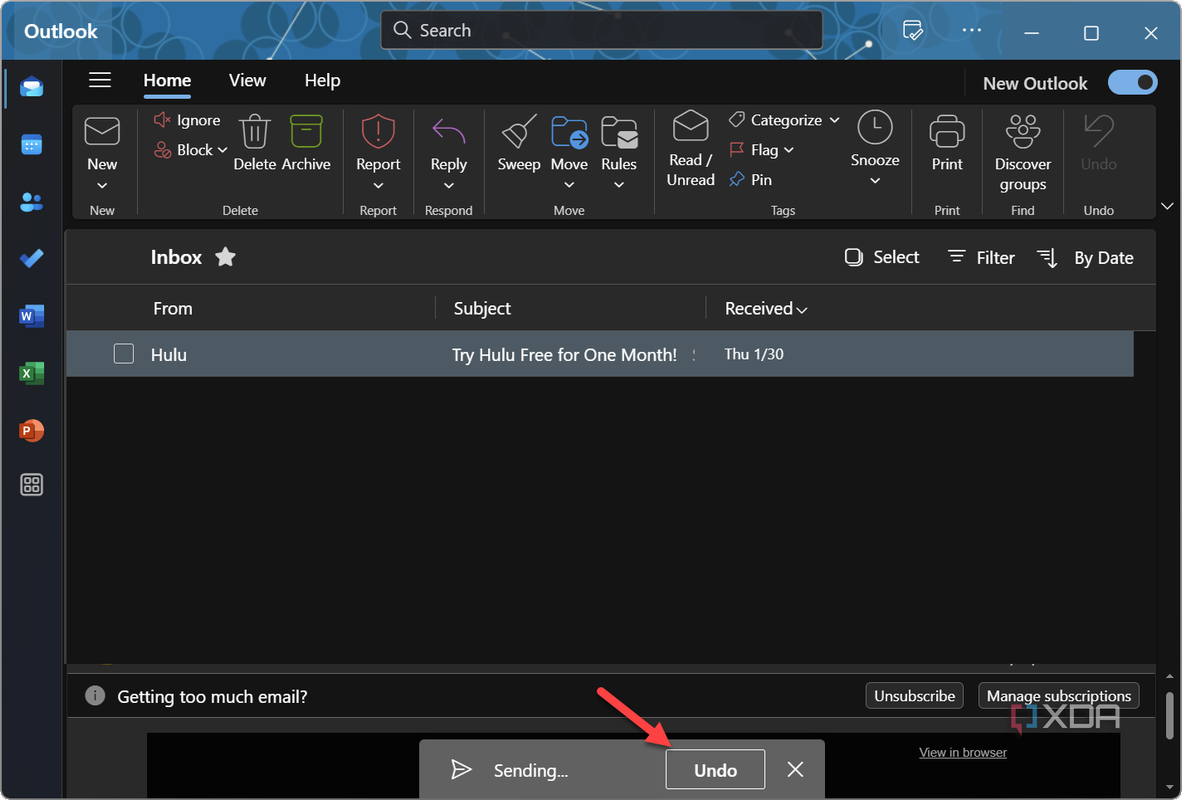Click the Search input field
The image size is (1182, 800).
pyautogui.click(x=602, y=30)
